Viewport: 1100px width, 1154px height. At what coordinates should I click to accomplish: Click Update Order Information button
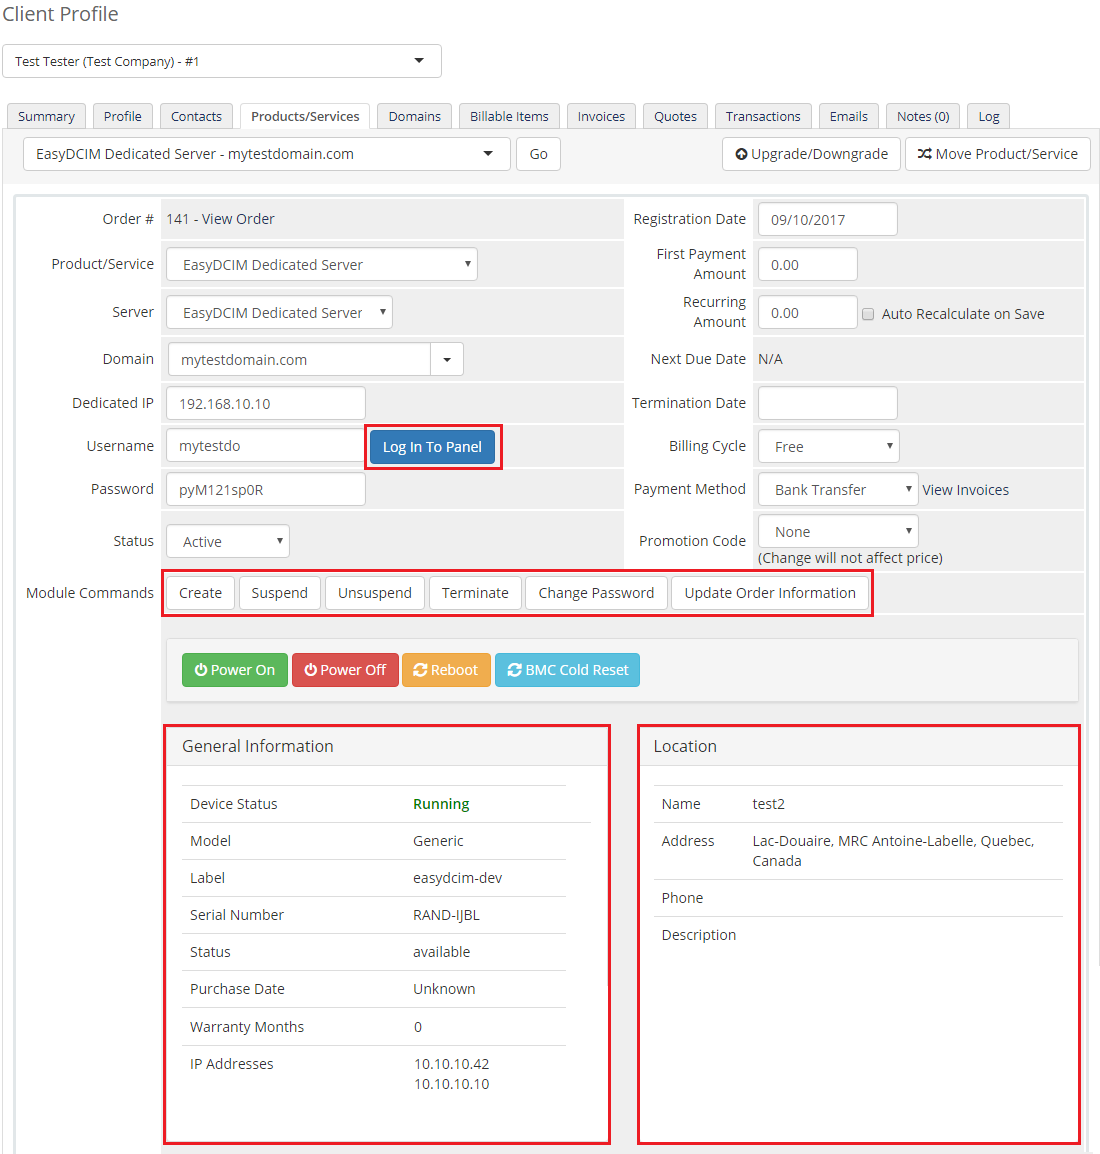[x=770, y=592]
